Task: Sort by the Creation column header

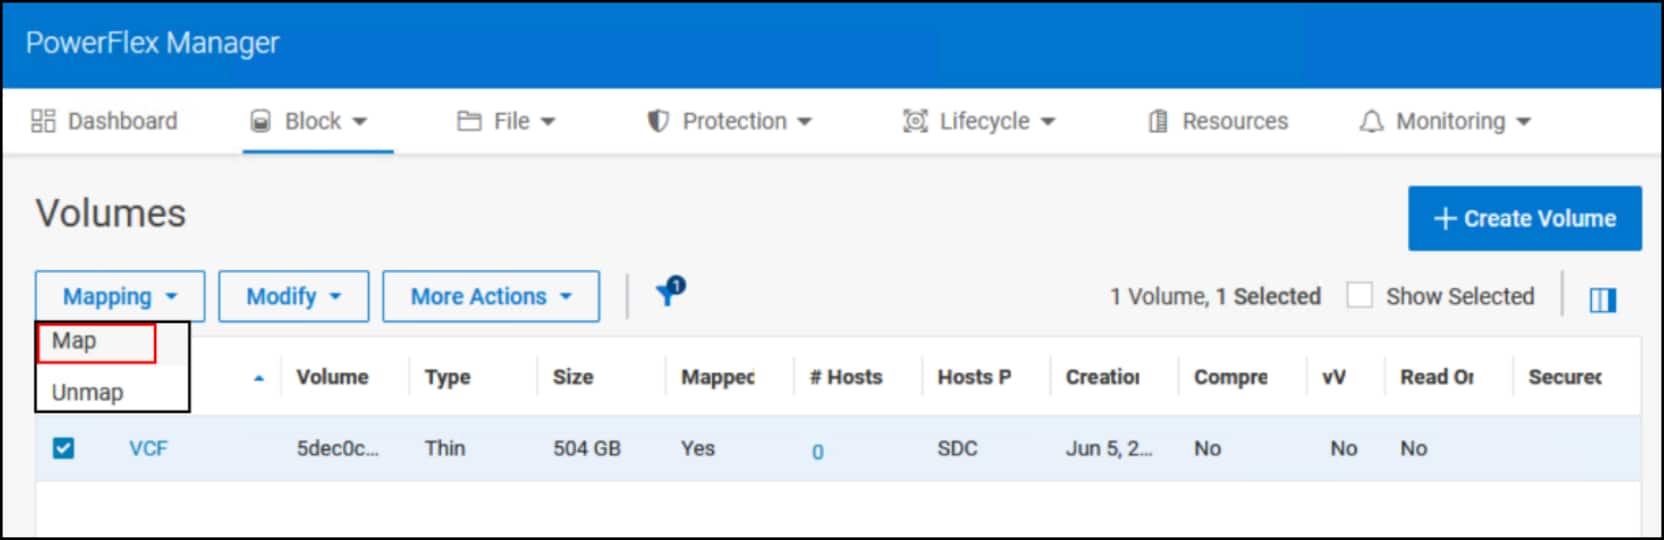Action: 1102,377
